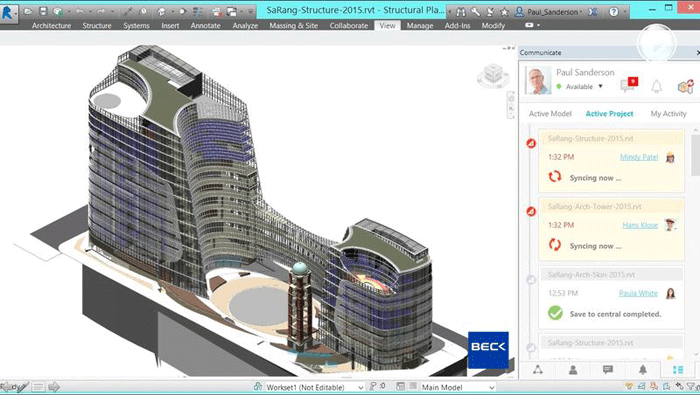Click the ViewCube in the 3D view
Image resolution: width=700 pixels, height=395 pixels.
tap(493, 75)
